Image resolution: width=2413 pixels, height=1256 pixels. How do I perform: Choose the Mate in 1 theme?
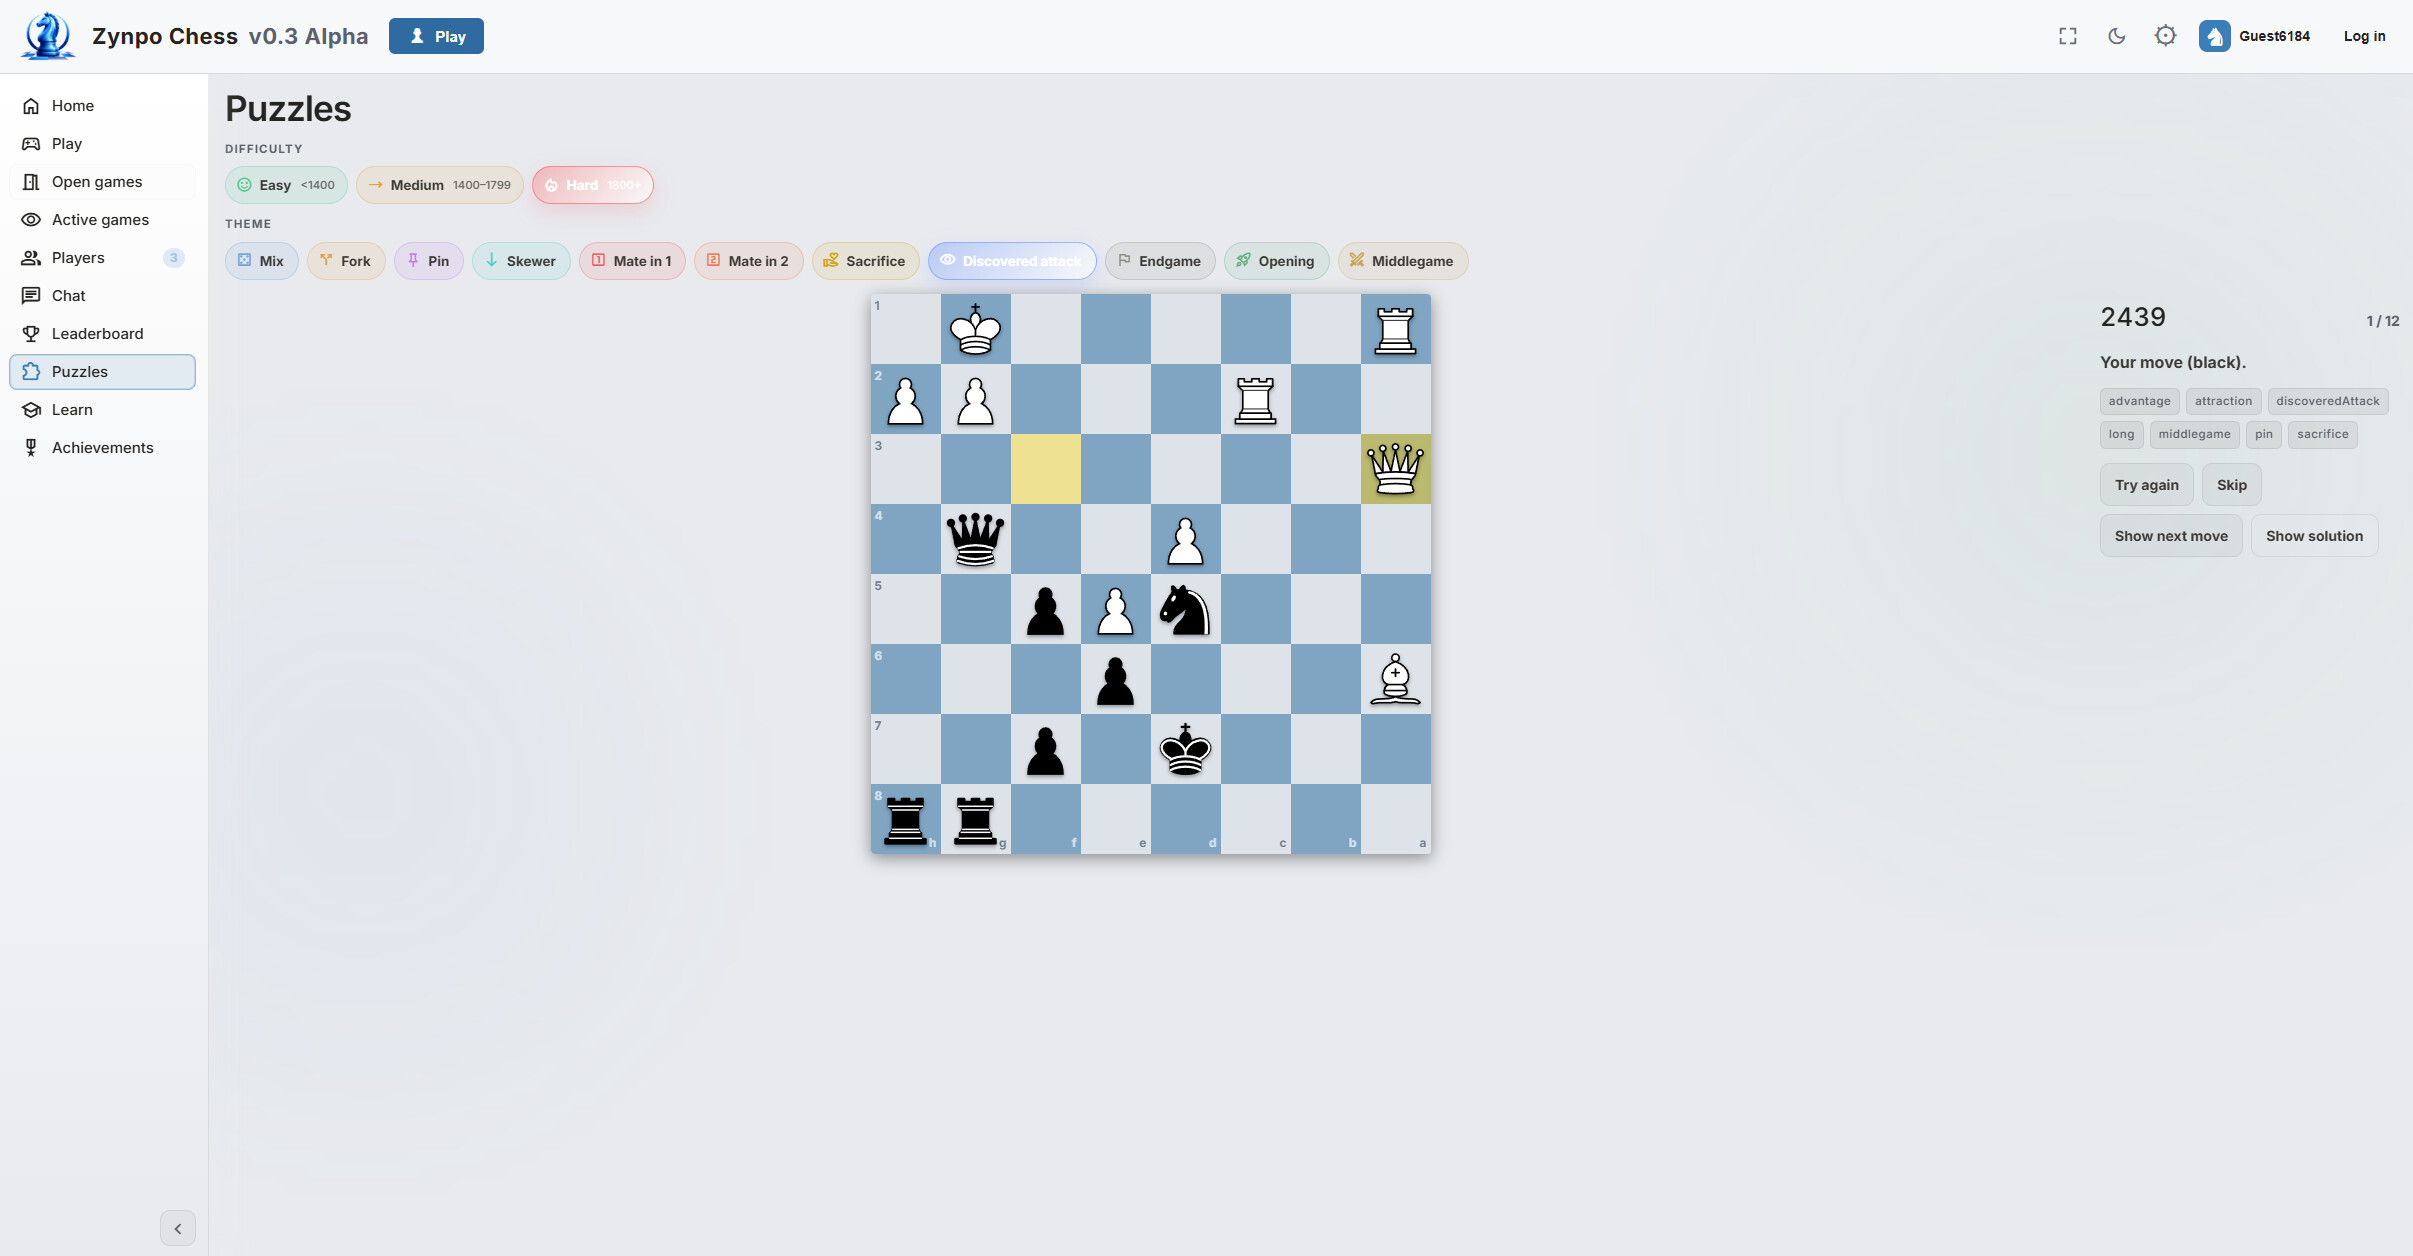[632, 261]
